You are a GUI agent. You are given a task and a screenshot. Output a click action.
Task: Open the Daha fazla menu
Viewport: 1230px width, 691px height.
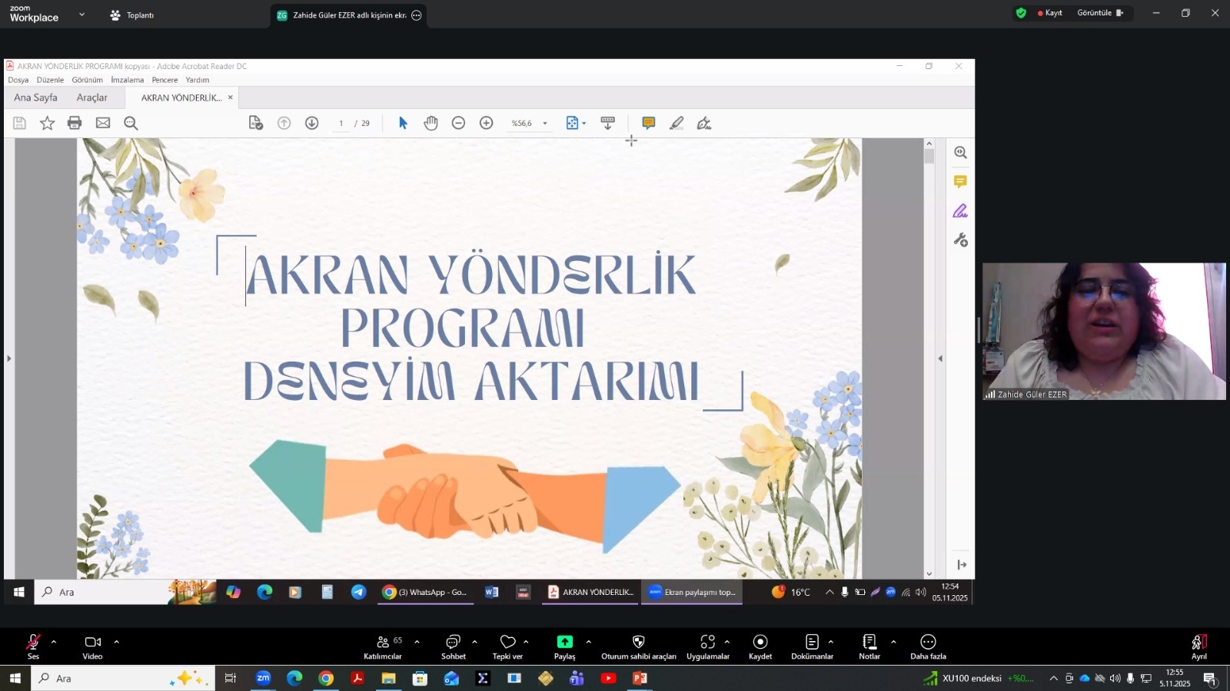[x=927, y=645]
